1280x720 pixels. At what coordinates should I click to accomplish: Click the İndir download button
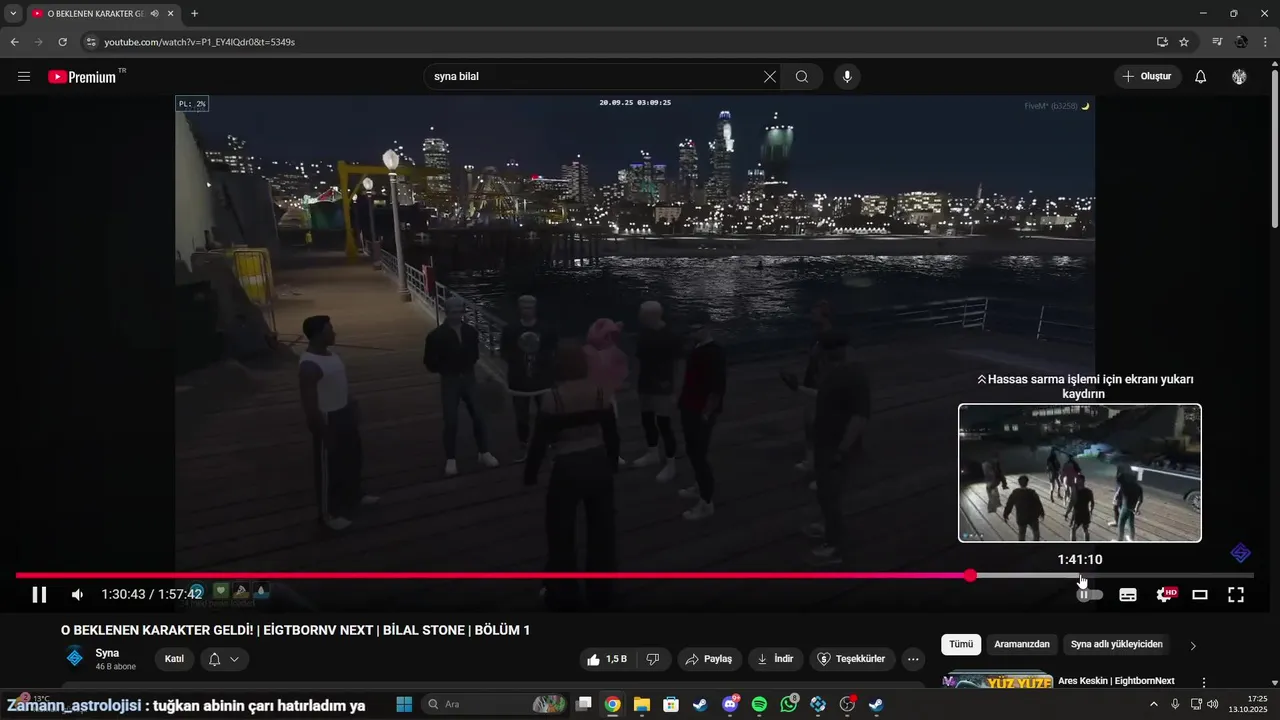(775, 659)
